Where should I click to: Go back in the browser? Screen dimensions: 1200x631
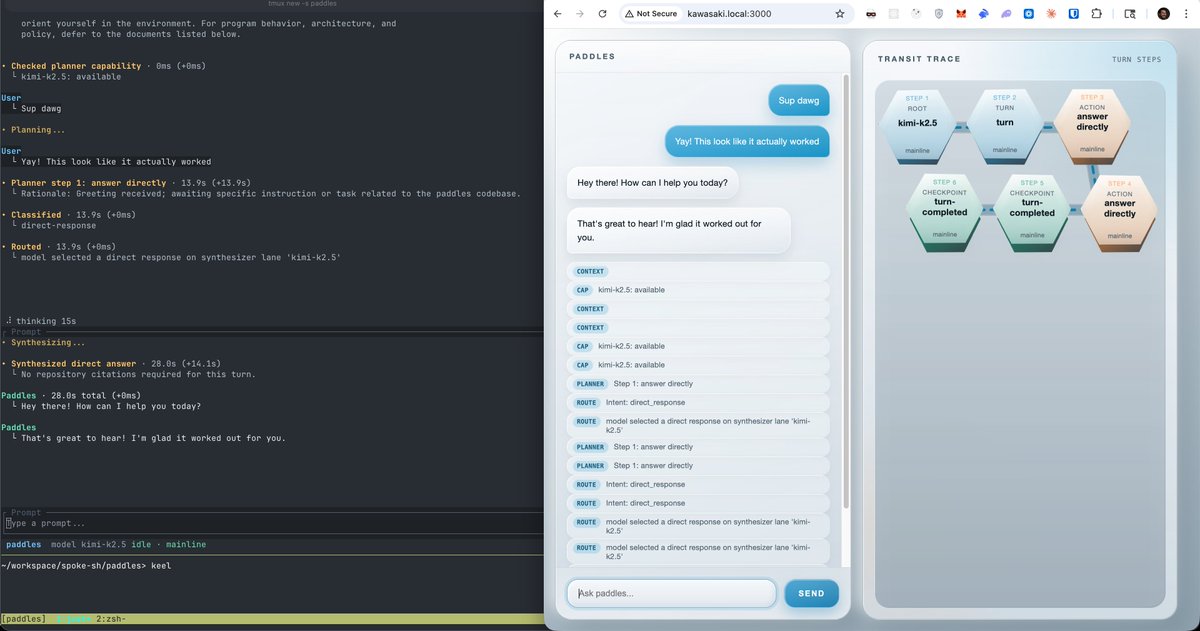559,14
